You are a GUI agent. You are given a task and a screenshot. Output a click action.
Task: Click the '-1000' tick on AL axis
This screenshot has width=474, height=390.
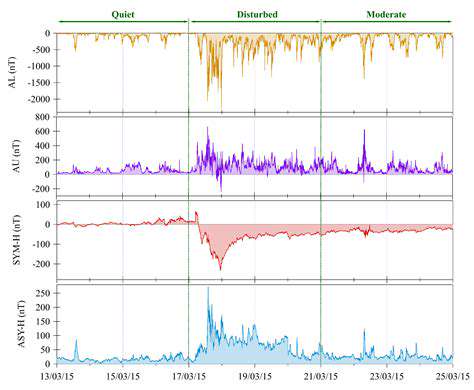click(40, 66)
